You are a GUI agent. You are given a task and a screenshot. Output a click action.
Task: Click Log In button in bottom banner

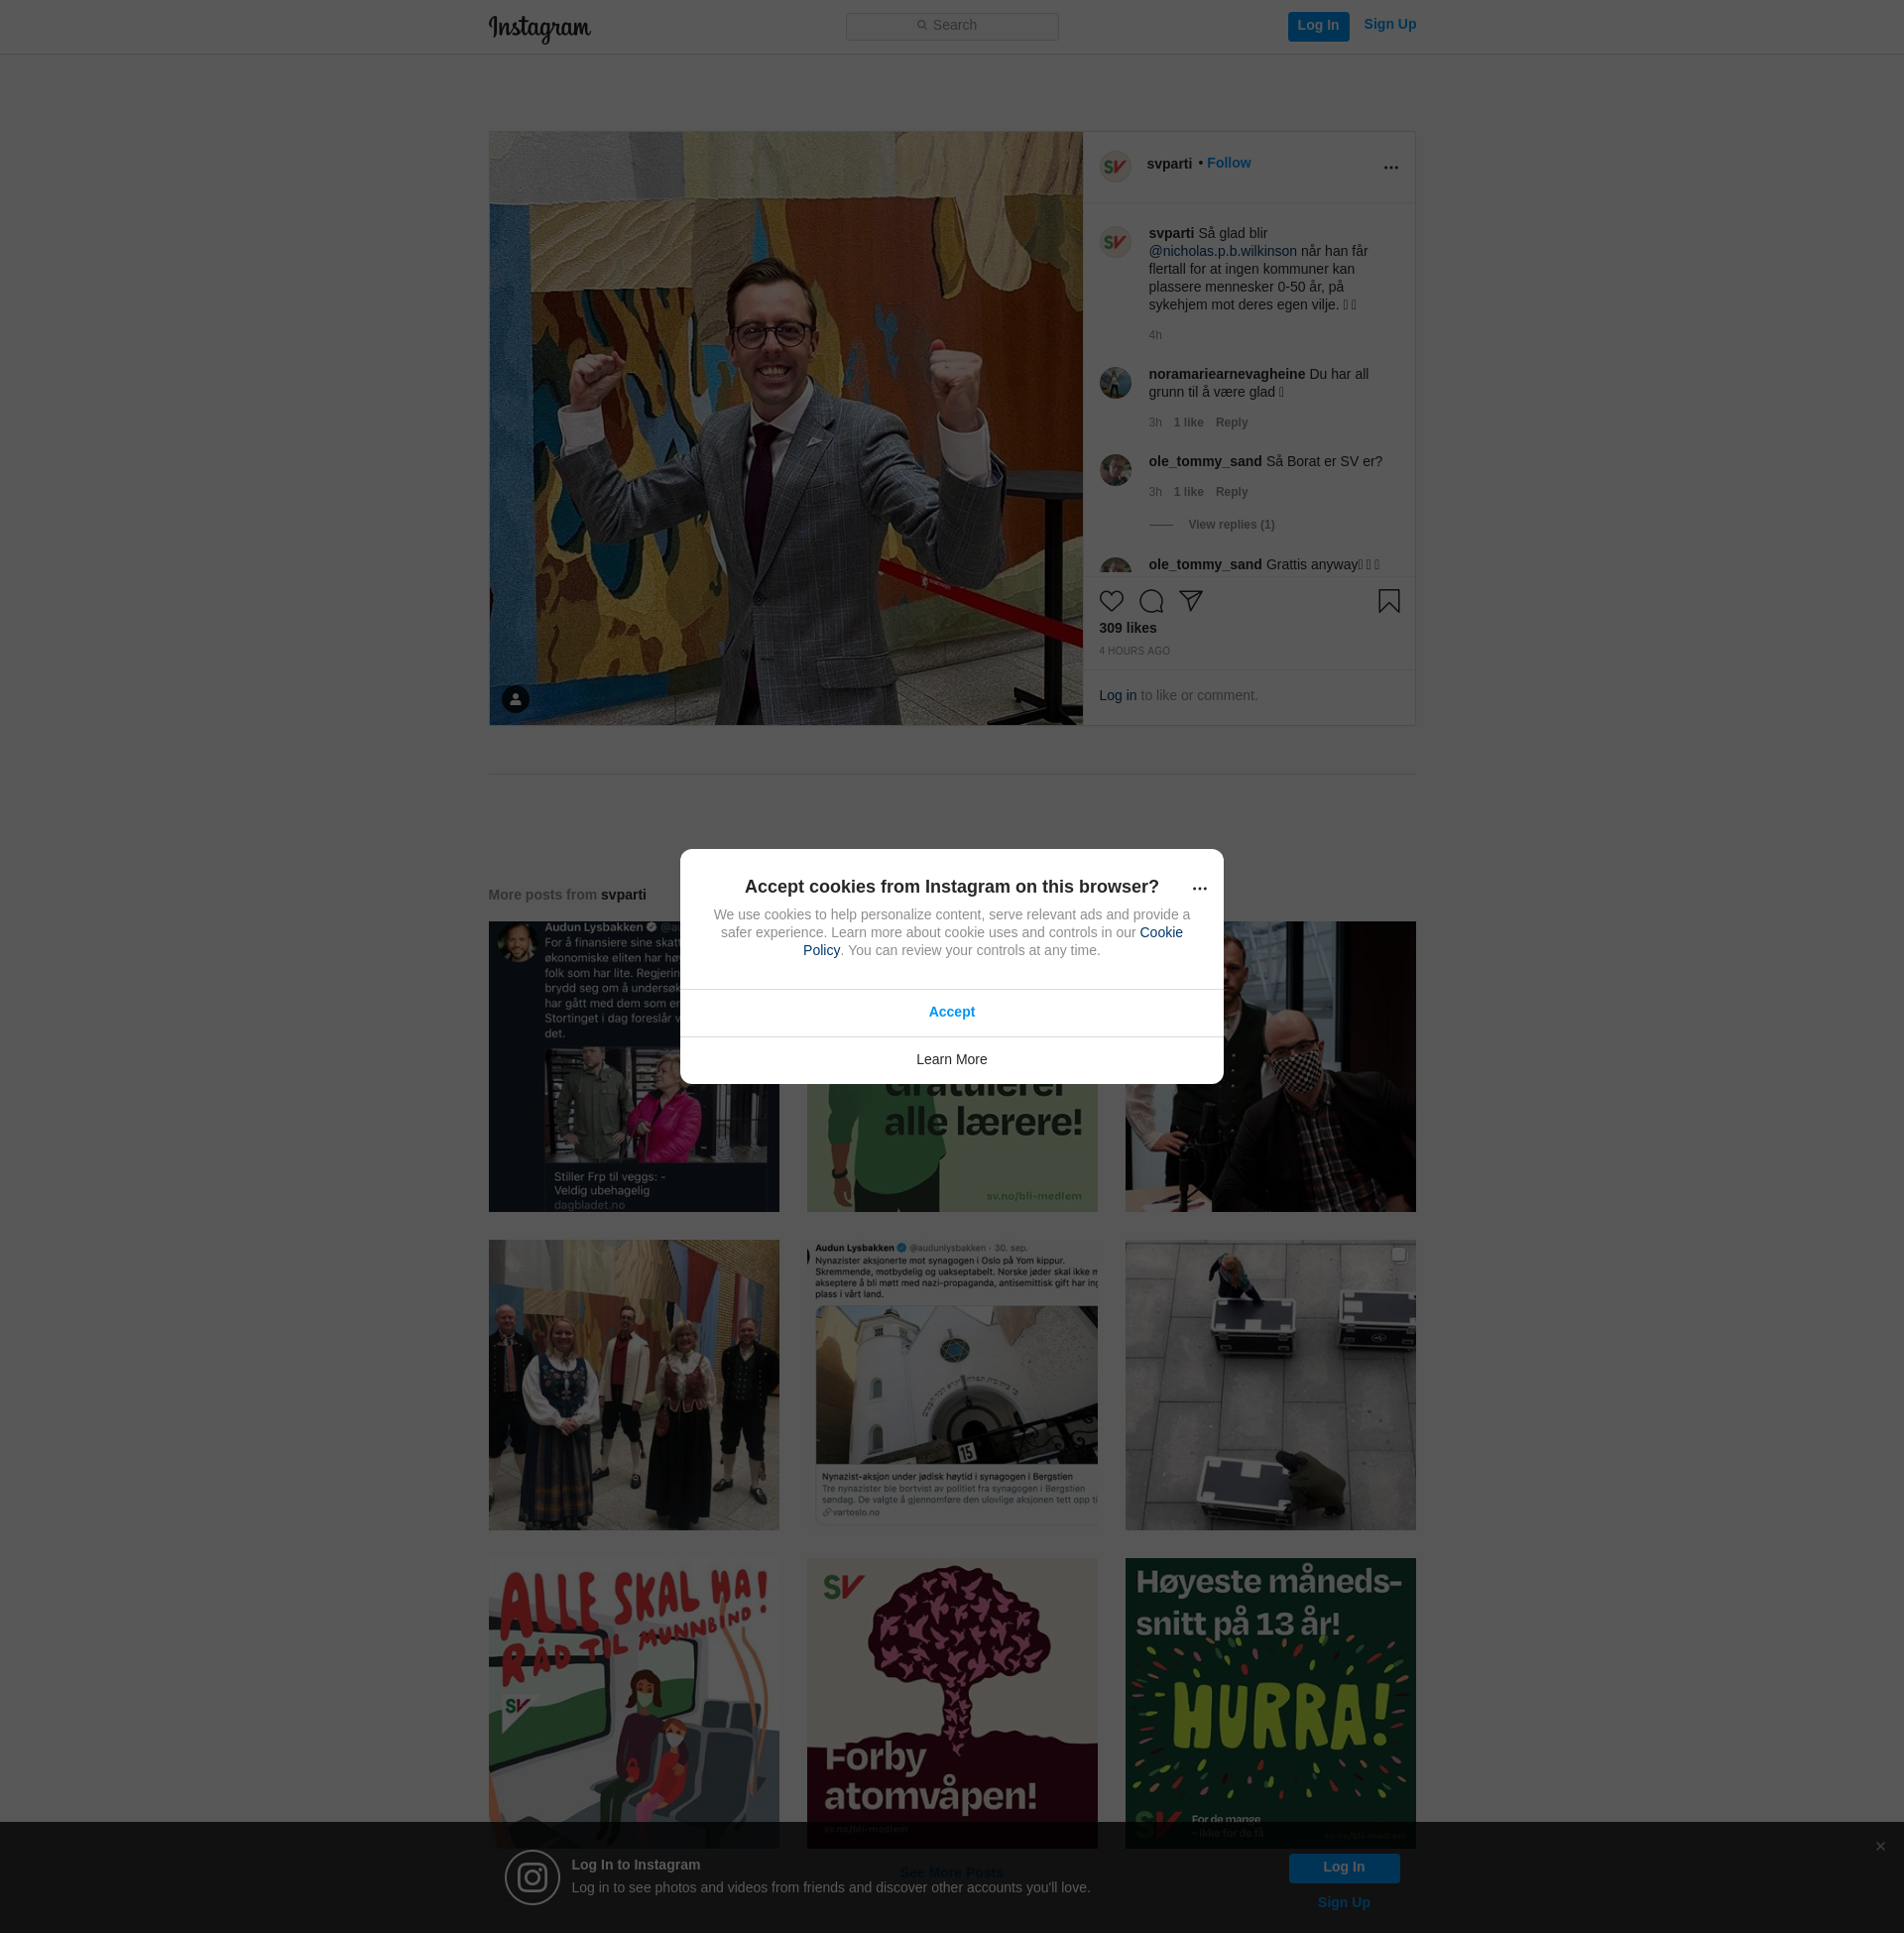pos(1343,1868)
